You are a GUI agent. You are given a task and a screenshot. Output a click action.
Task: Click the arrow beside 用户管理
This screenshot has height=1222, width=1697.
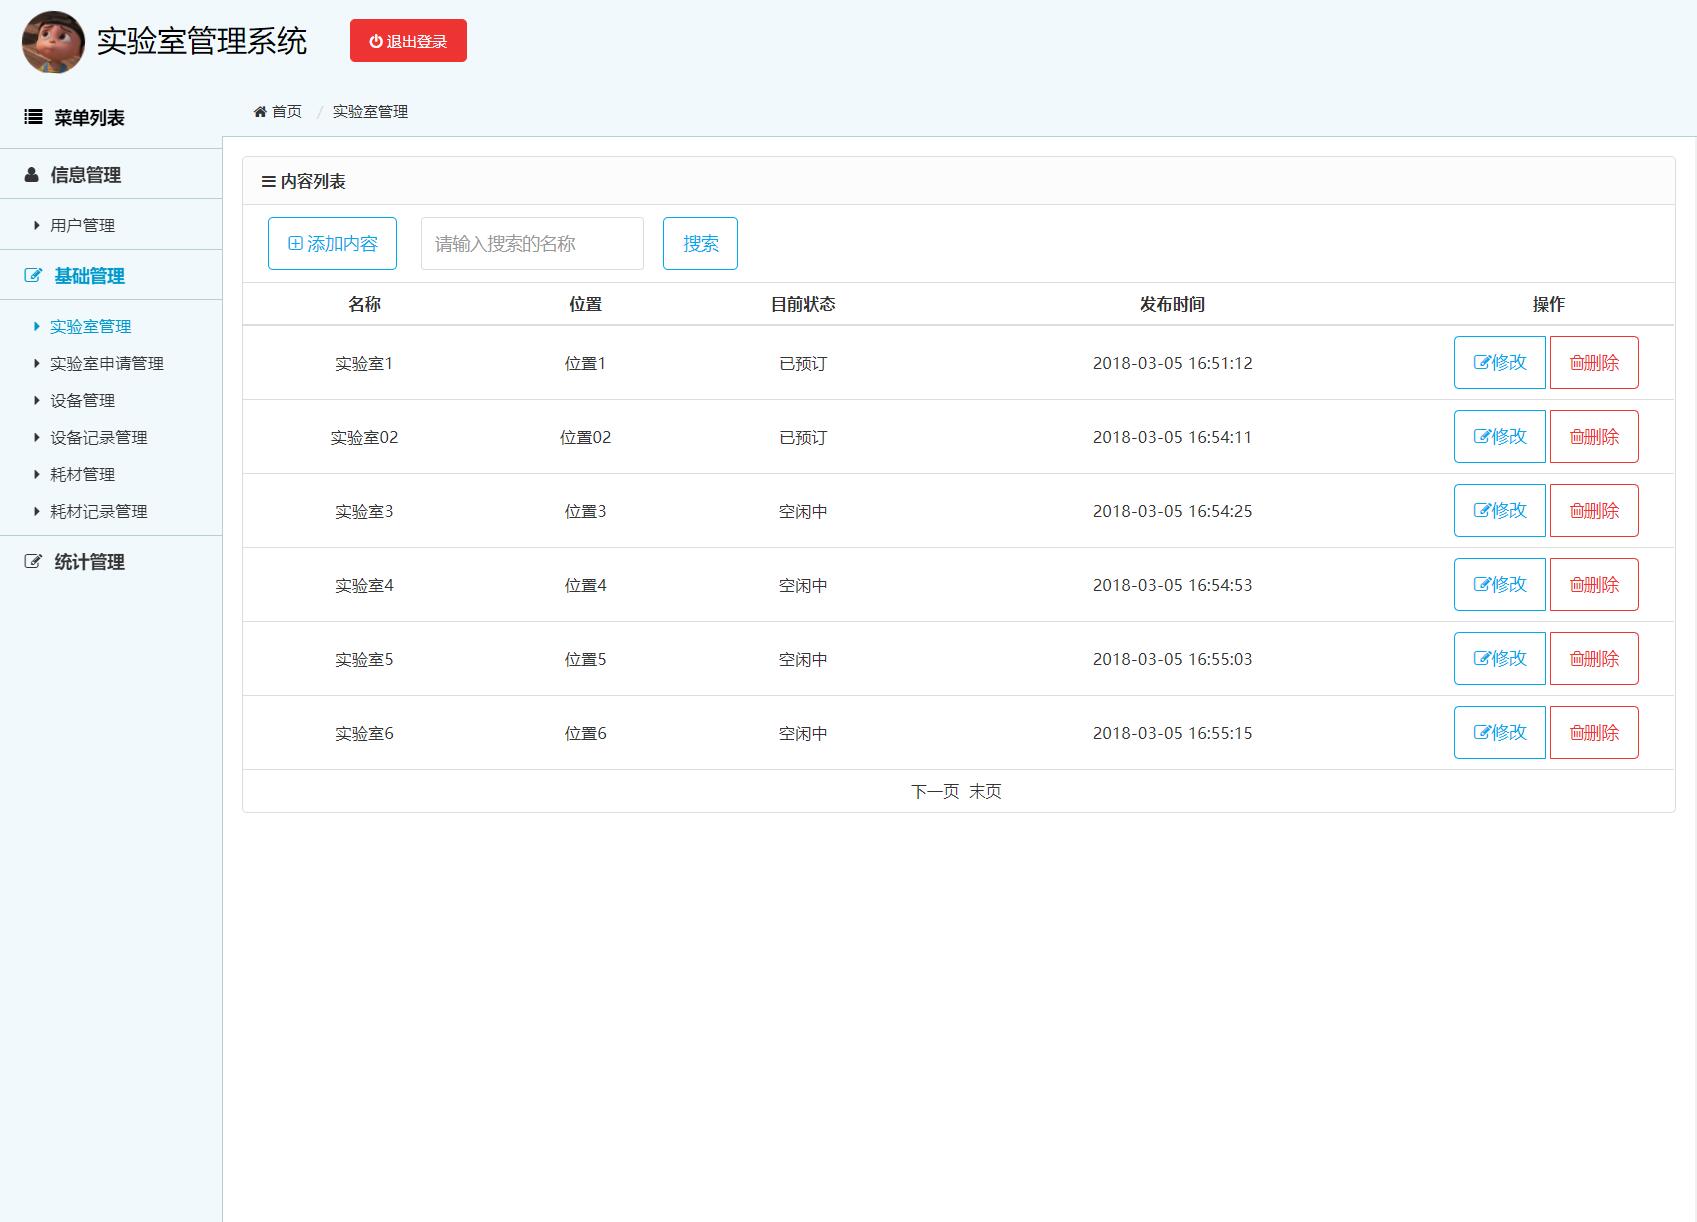pyautogui.click(x=37, y=226)
